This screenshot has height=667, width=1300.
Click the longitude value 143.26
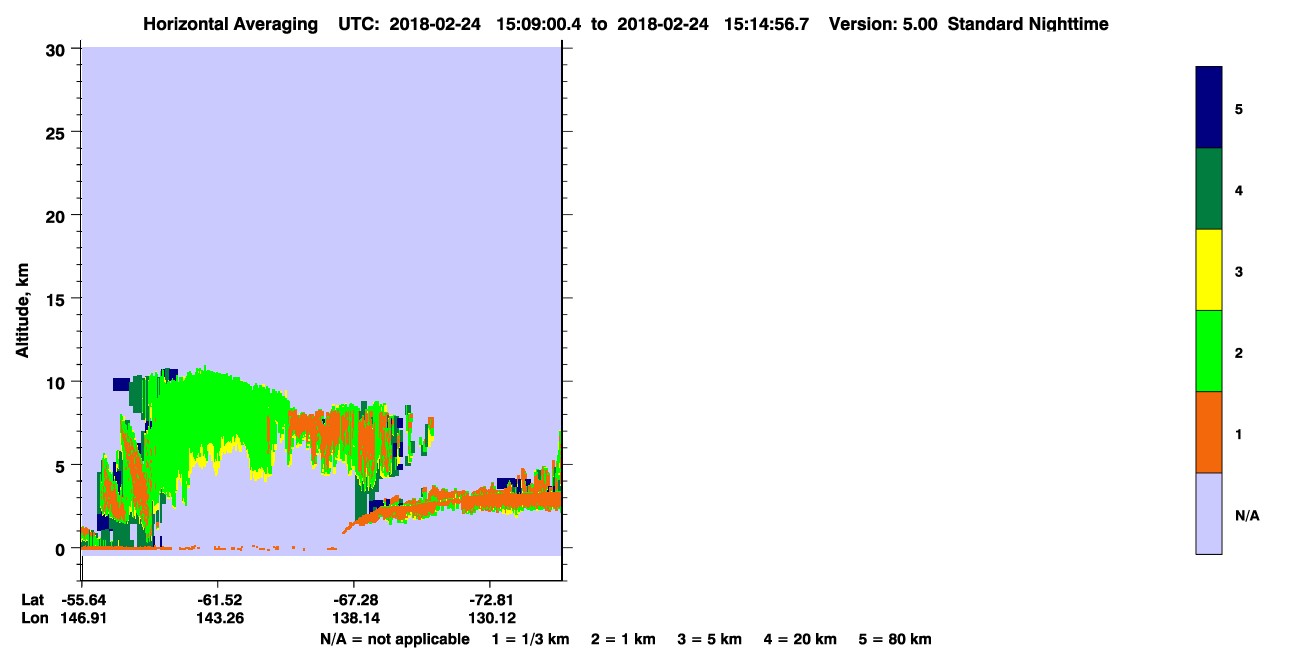coord(218,617)
